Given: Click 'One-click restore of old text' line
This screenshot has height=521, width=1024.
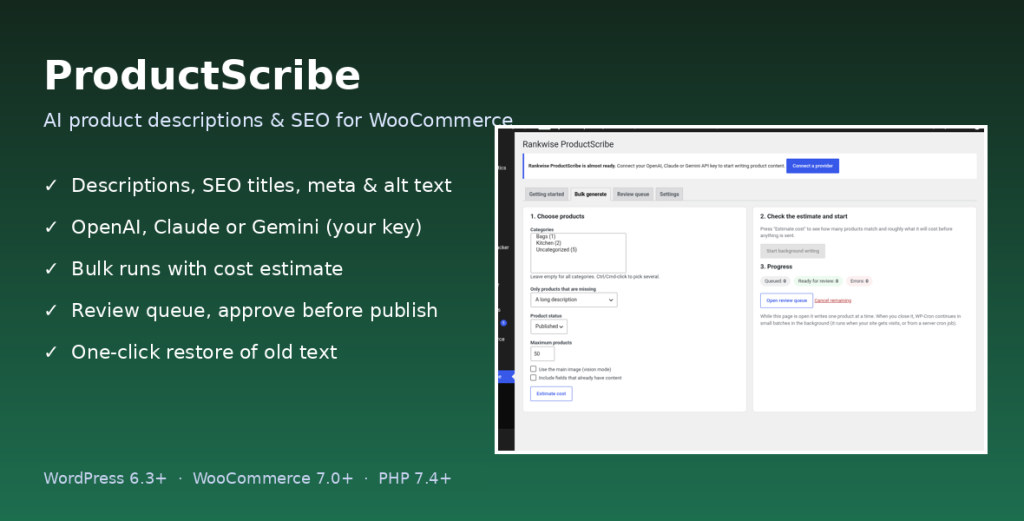Looking at the screenshot, I should [x=204, y=352].
